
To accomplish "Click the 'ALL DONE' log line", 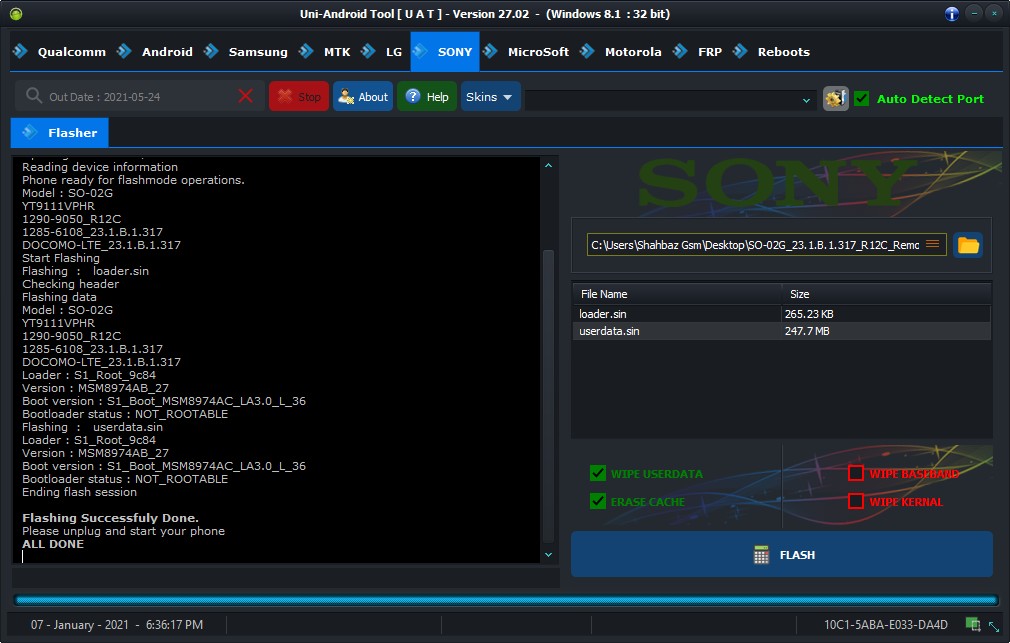I will (x=53, y=544).
